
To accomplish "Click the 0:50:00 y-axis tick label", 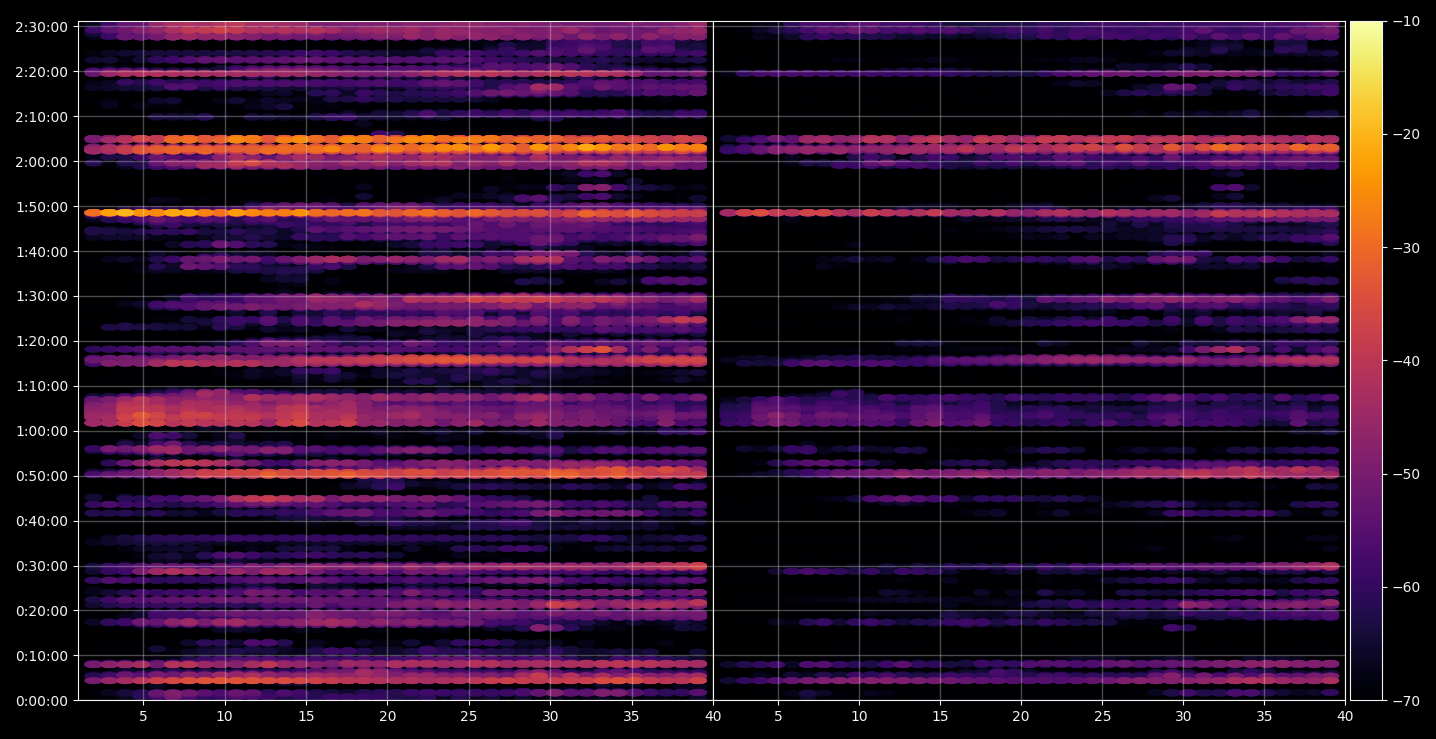I will (41, 477).
